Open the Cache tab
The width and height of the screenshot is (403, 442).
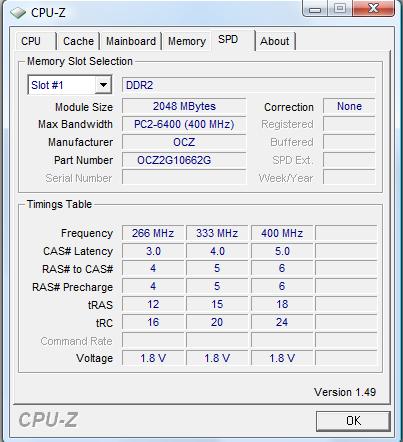[78, 41]
